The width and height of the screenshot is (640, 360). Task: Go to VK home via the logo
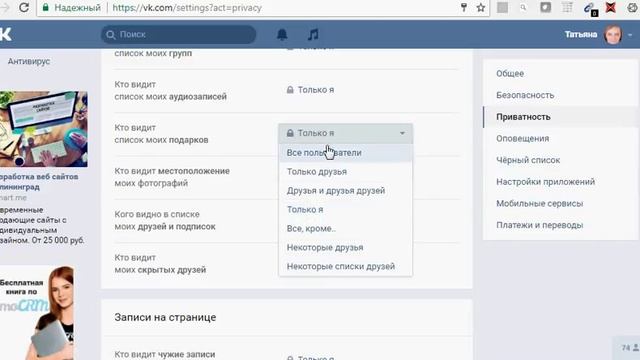(6, 35)
